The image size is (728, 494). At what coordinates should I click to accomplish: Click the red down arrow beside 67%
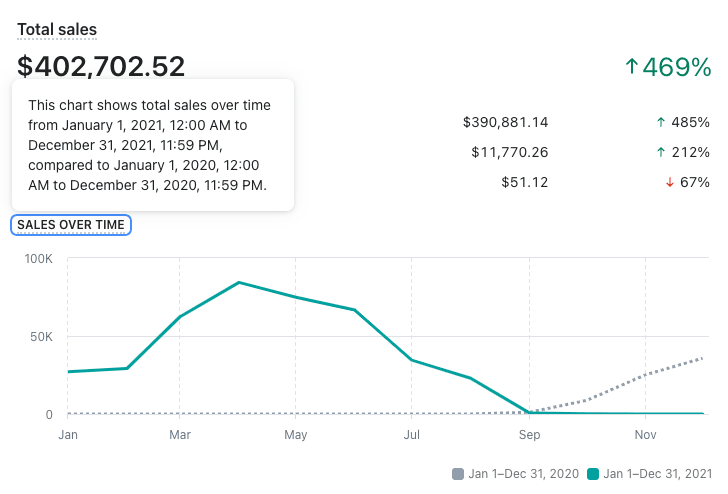coord(669,182)
